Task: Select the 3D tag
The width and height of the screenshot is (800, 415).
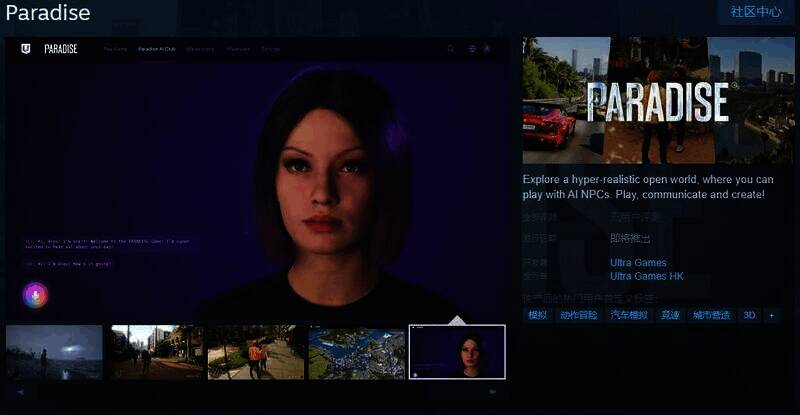Action: (749, 315)
